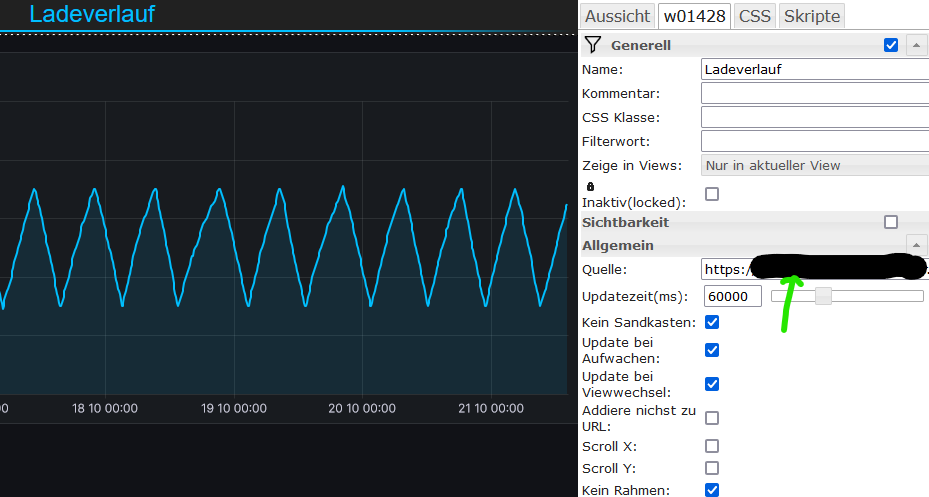Open the Skripte tab
929x497 pixels.
point(811,16)
